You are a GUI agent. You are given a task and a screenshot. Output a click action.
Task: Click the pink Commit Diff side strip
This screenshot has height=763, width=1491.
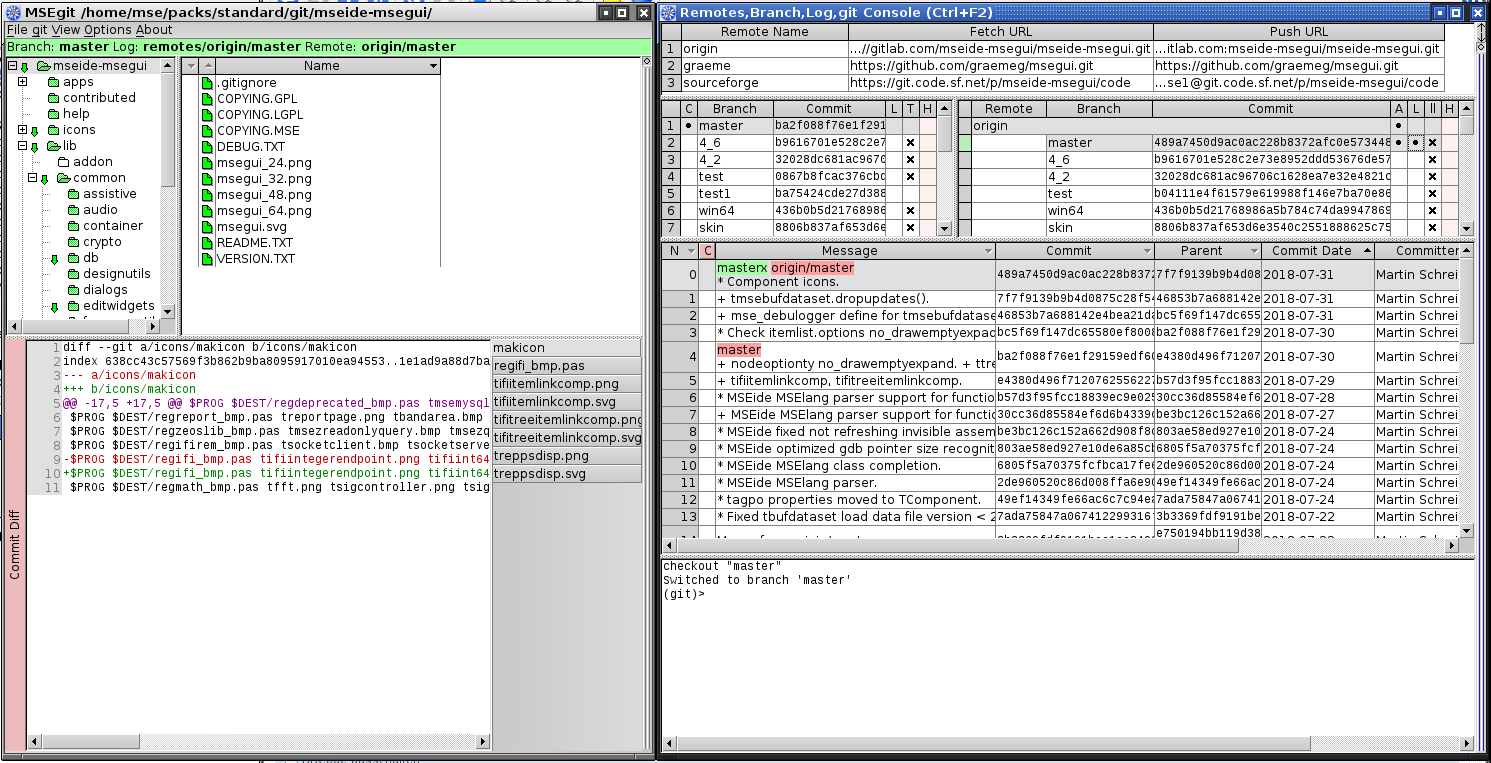tap(14, 544)
